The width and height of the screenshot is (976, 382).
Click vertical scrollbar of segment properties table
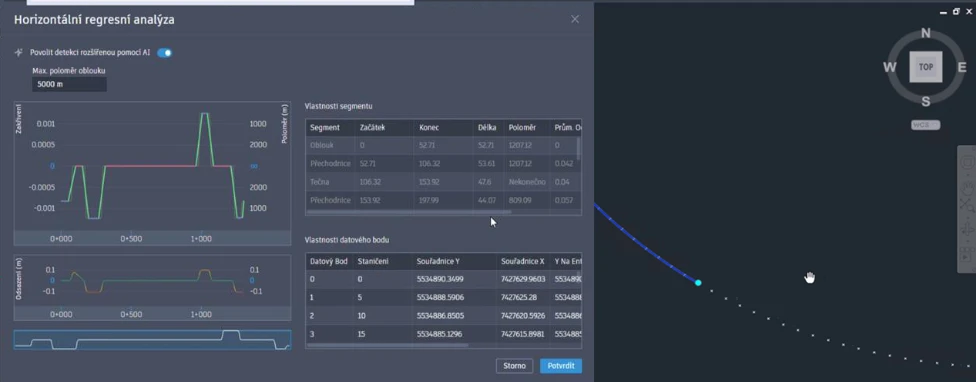579,149
